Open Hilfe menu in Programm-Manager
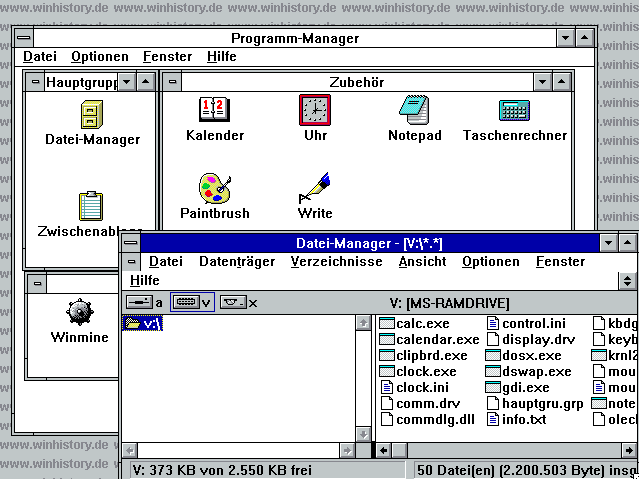Viewport: 639px width, 479px height. point(221,56)
